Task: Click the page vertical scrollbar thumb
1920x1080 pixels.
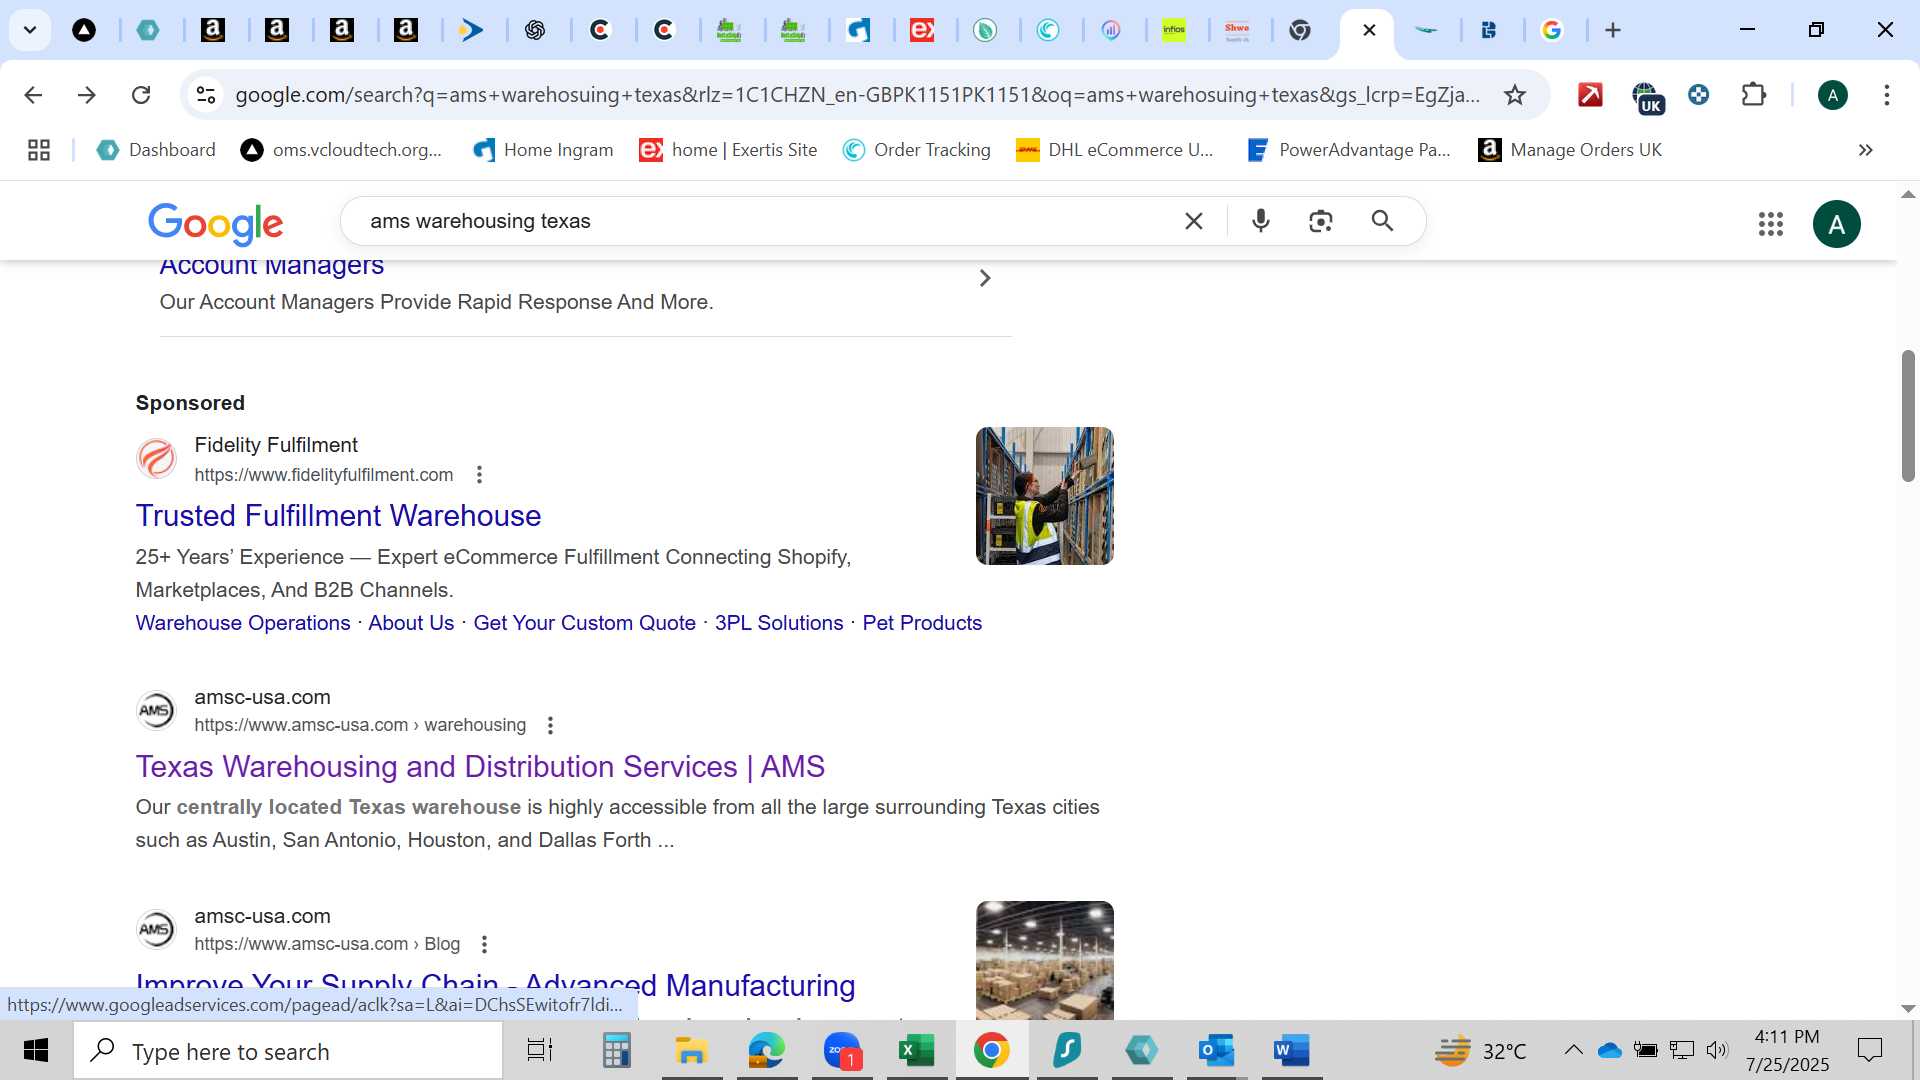Action: [x=1908, y=416]
